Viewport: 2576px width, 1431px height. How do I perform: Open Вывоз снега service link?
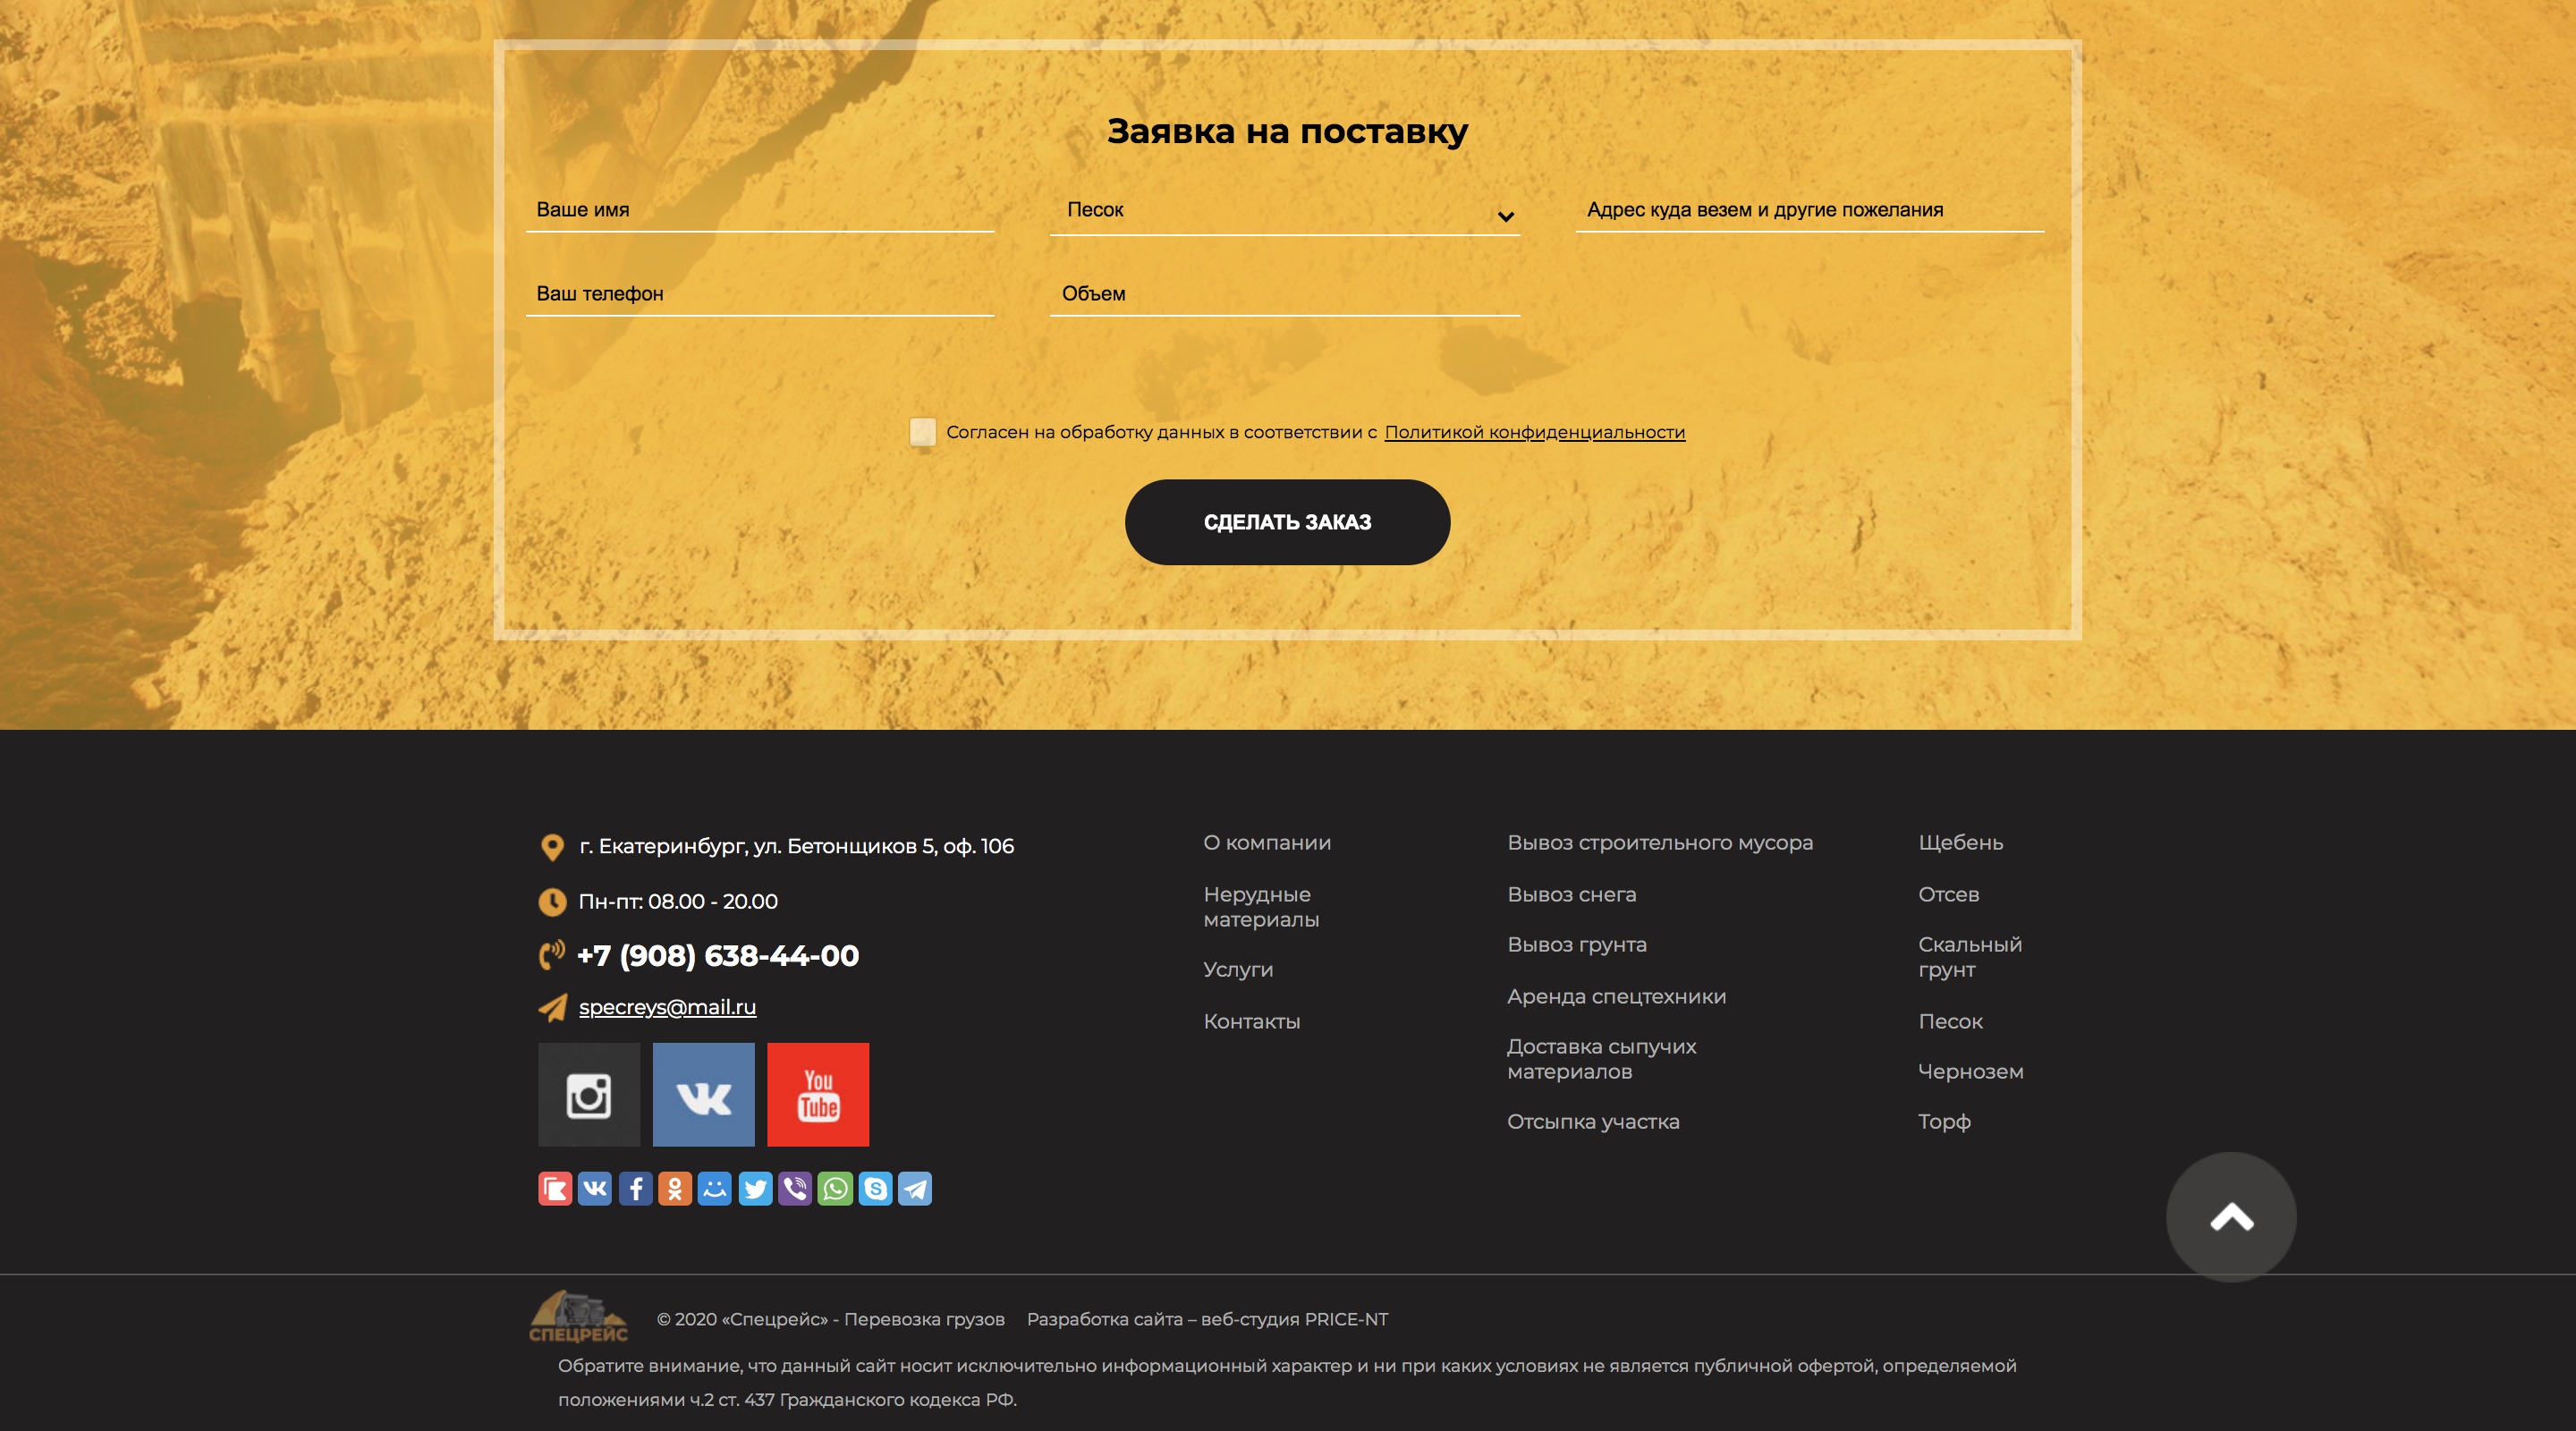[1571, 894]
